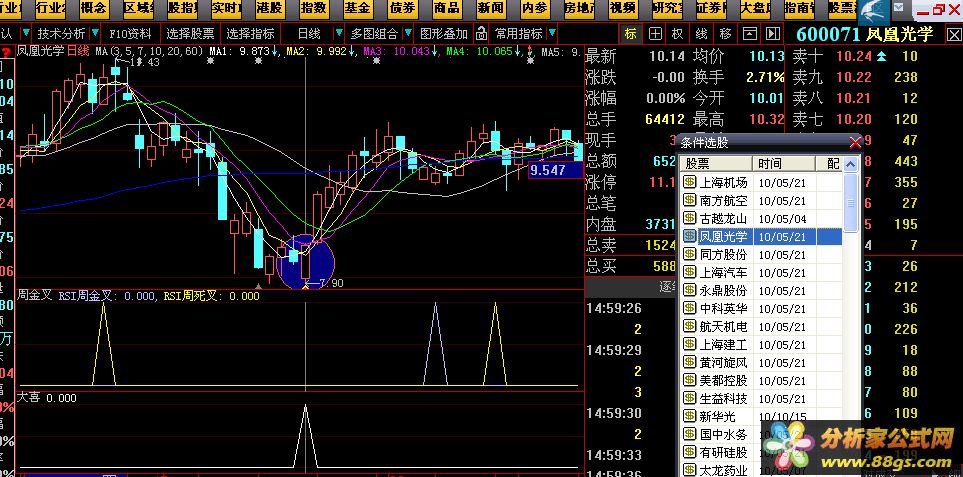Click the 周金叉 indicator panel label
This screenshot has width=963, height=477.
point(34,296)
